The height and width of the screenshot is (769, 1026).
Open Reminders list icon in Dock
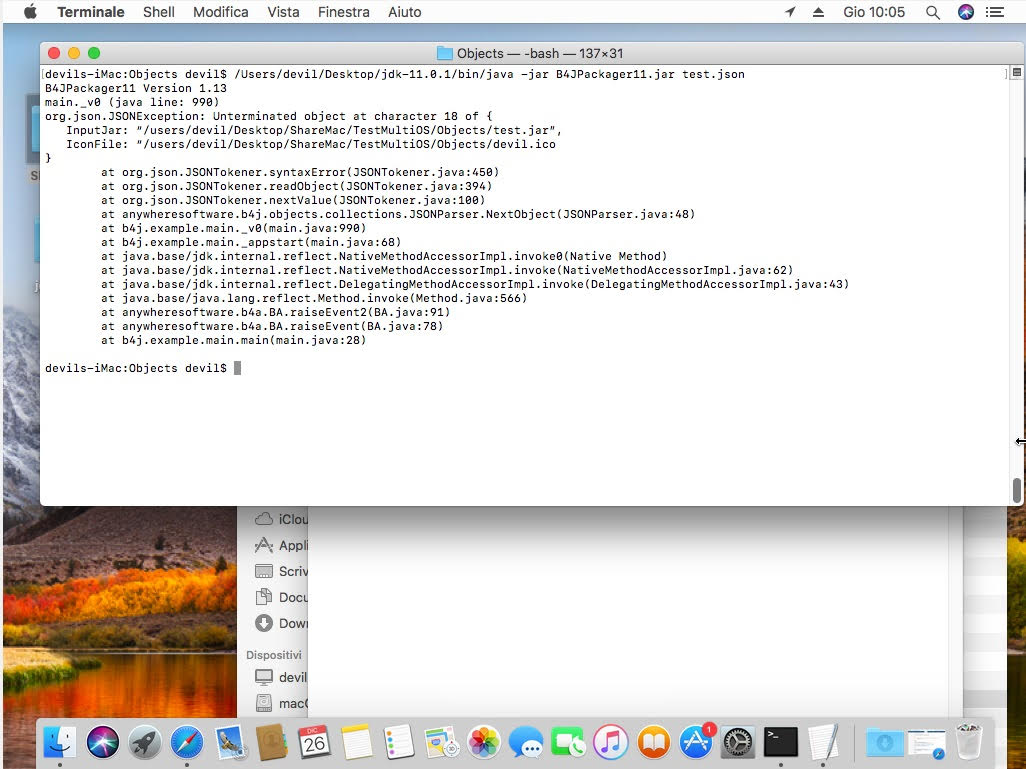tap(398, 742)
